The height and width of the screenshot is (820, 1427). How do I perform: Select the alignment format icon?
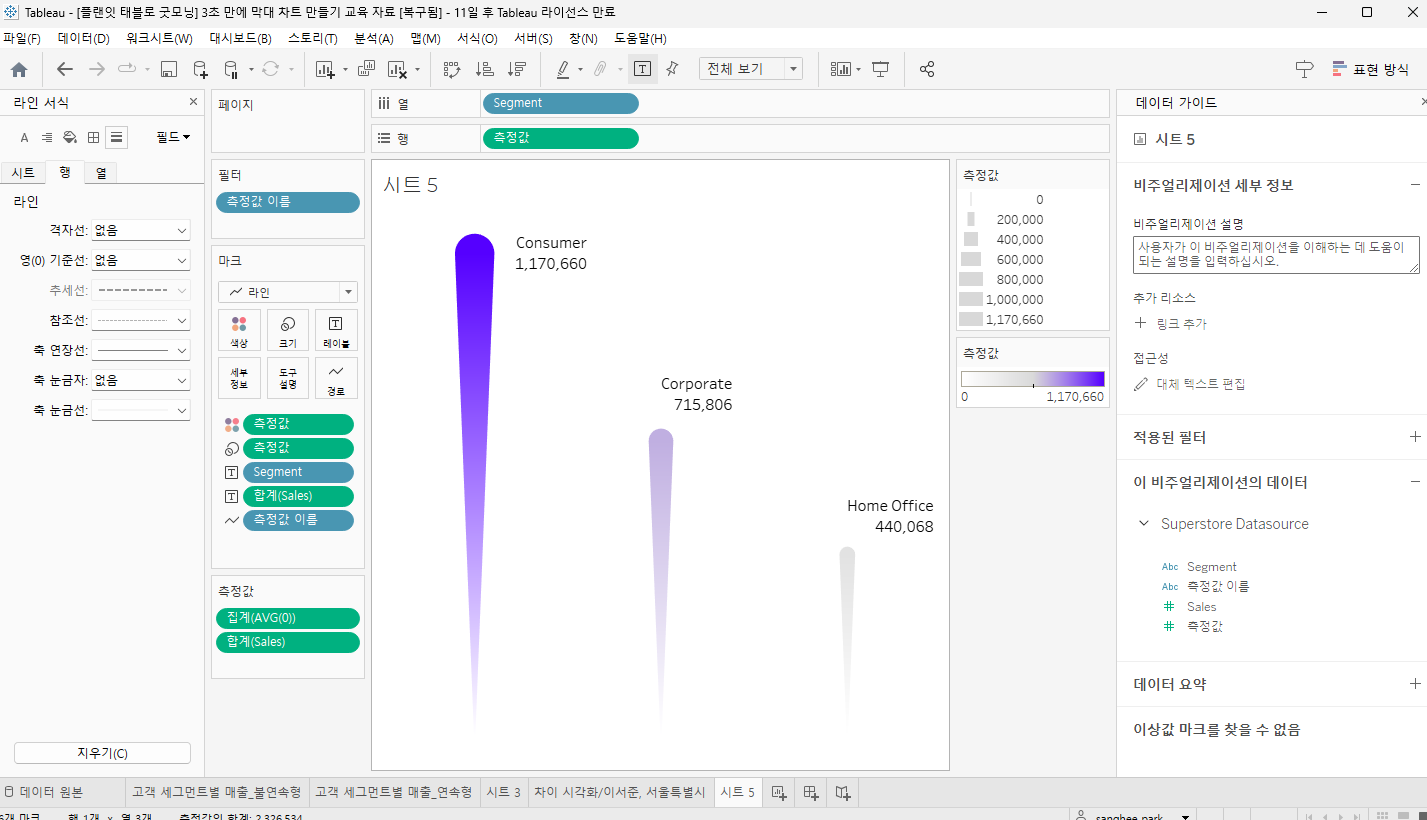pyautogui.click(x=47, y=137)
